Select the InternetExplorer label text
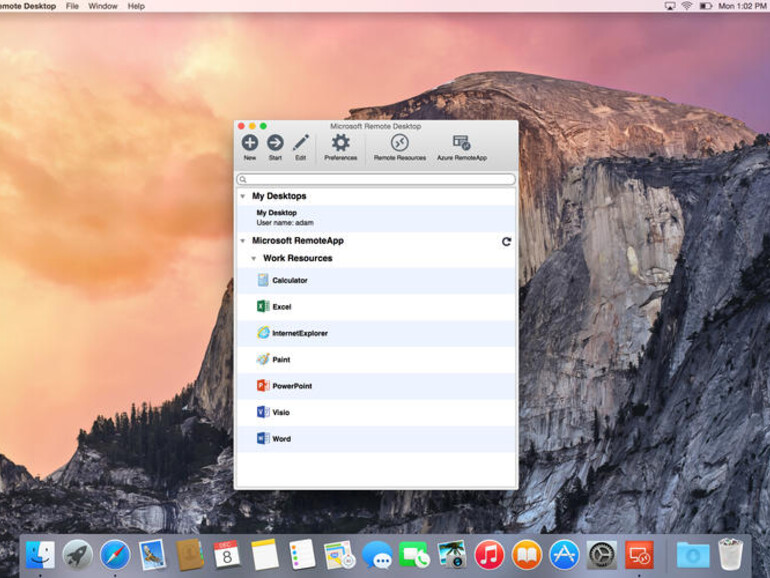Screen dimensions: 770x578 pyautogui.click(x=300, y=333)
